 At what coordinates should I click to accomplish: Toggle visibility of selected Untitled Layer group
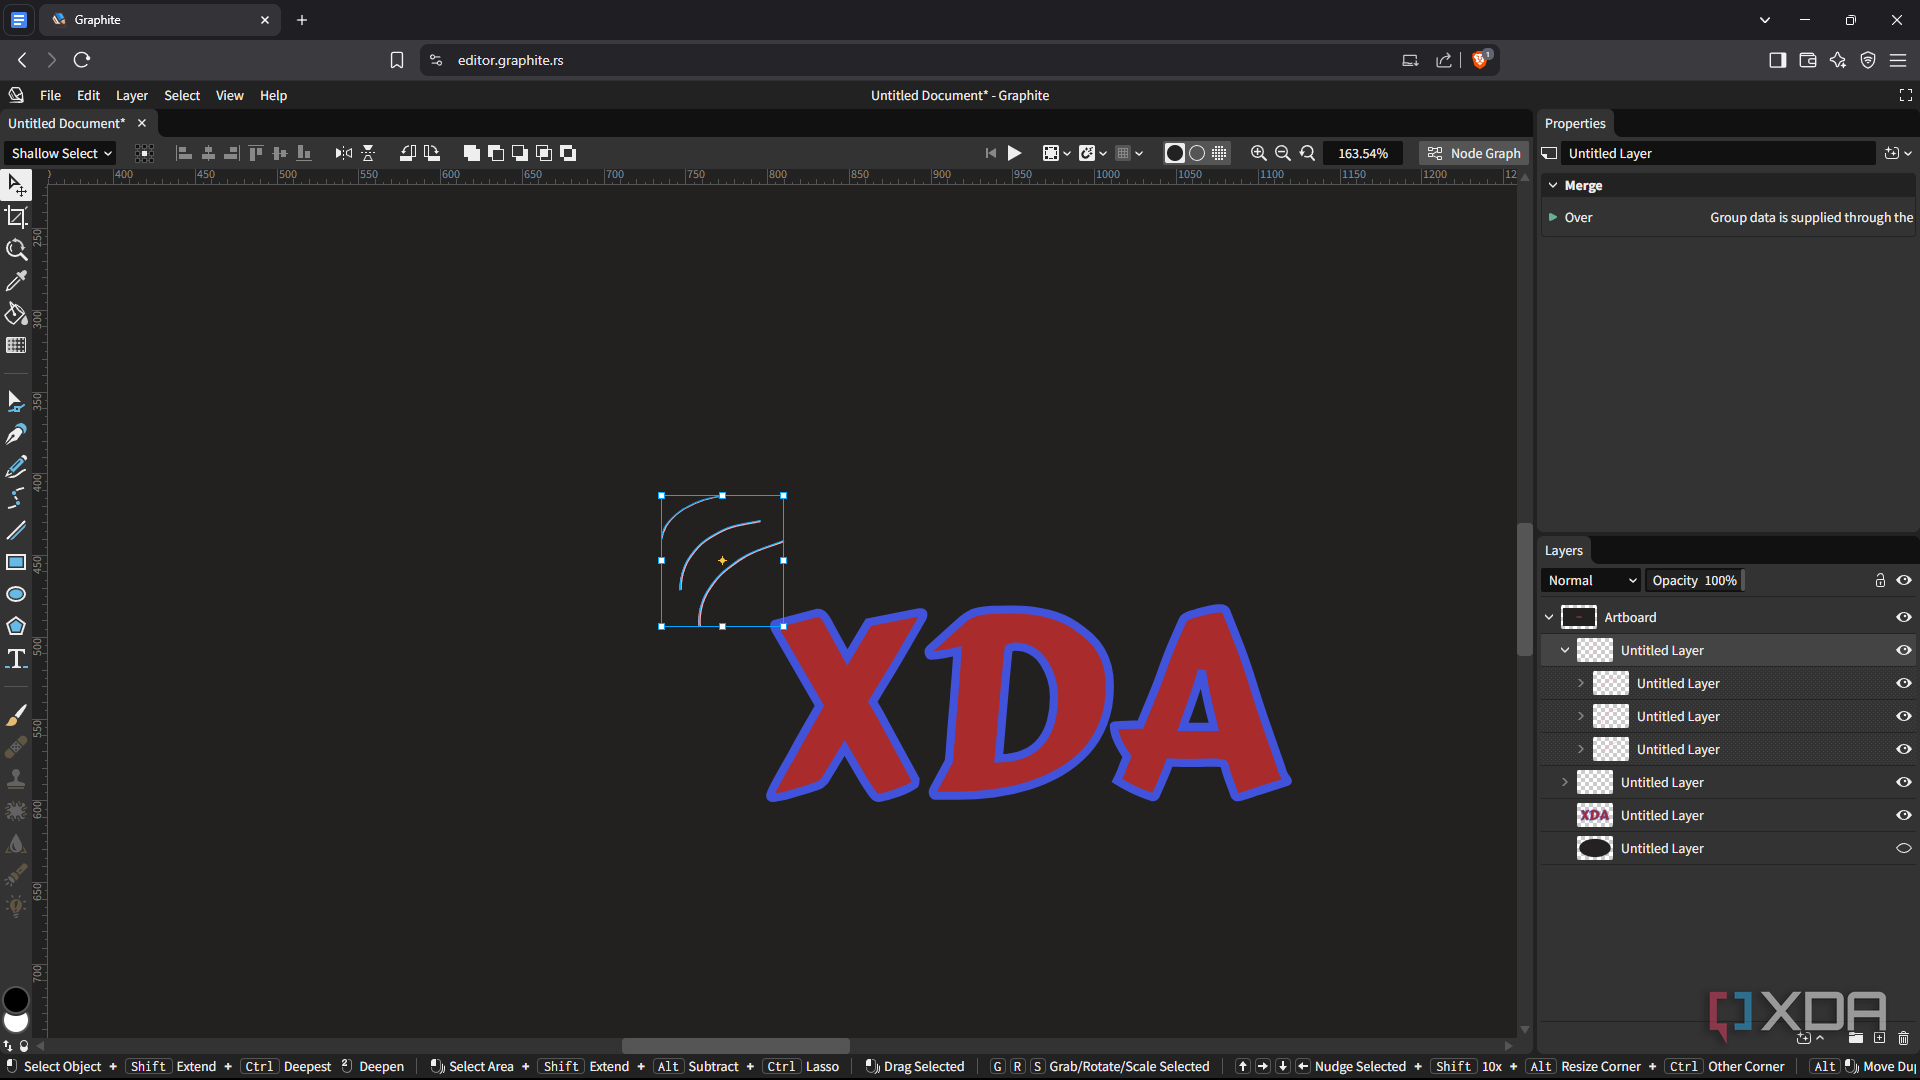(x=1903, y=650)
